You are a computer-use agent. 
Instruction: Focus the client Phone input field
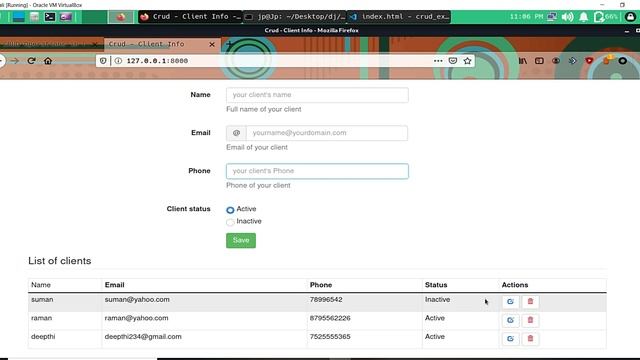(x=317, y=171)
